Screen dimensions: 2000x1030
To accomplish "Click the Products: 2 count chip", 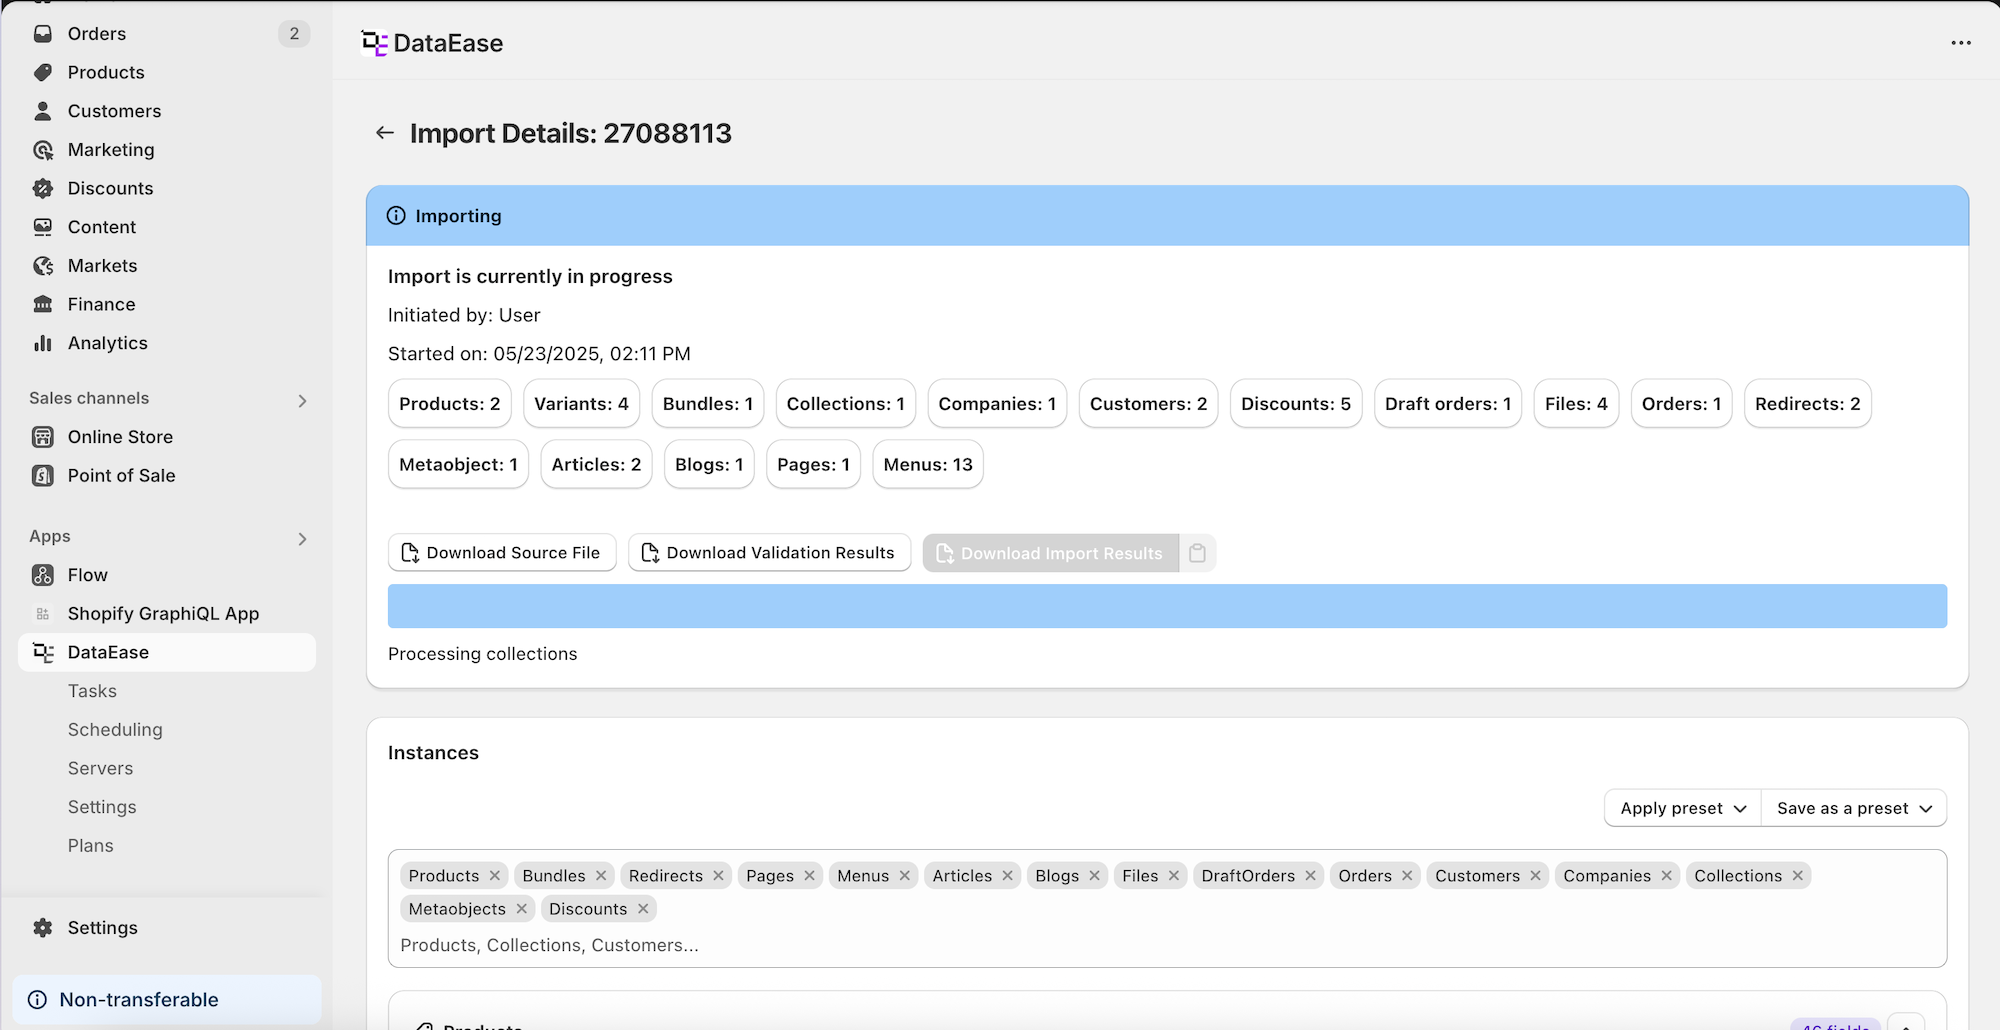I will coord(450,404).
